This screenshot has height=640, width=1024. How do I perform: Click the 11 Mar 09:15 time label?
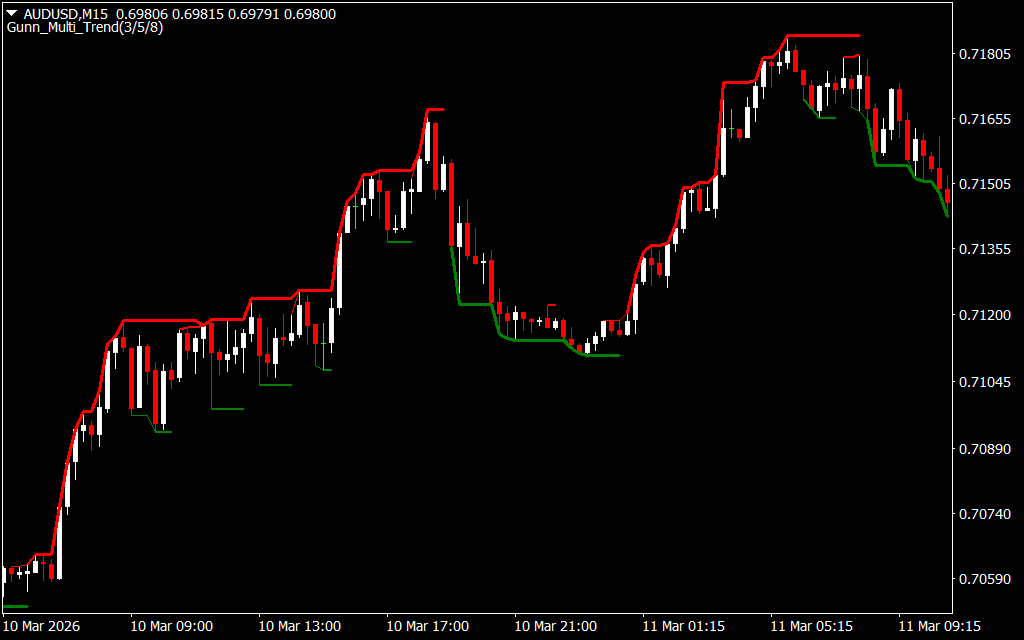point(939,626)
